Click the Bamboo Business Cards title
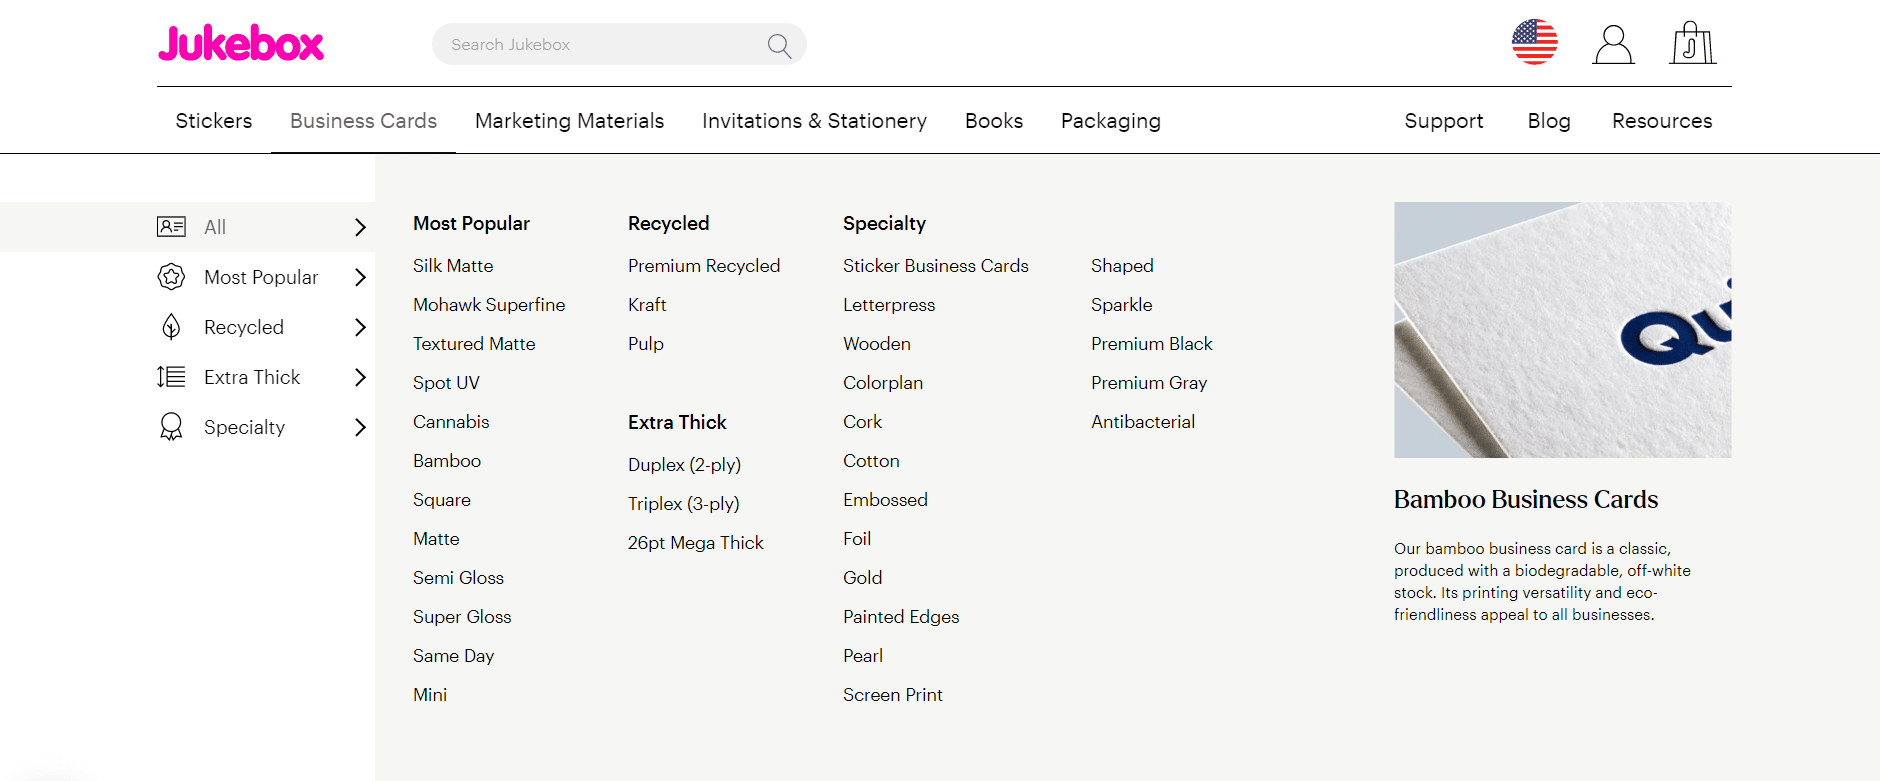 [x=1526, y=499]
